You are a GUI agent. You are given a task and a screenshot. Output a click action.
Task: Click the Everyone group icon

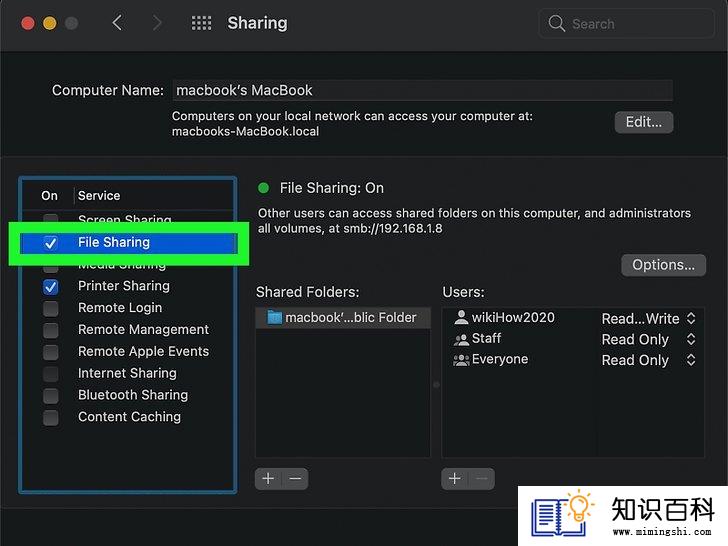[x=461, y=360]
